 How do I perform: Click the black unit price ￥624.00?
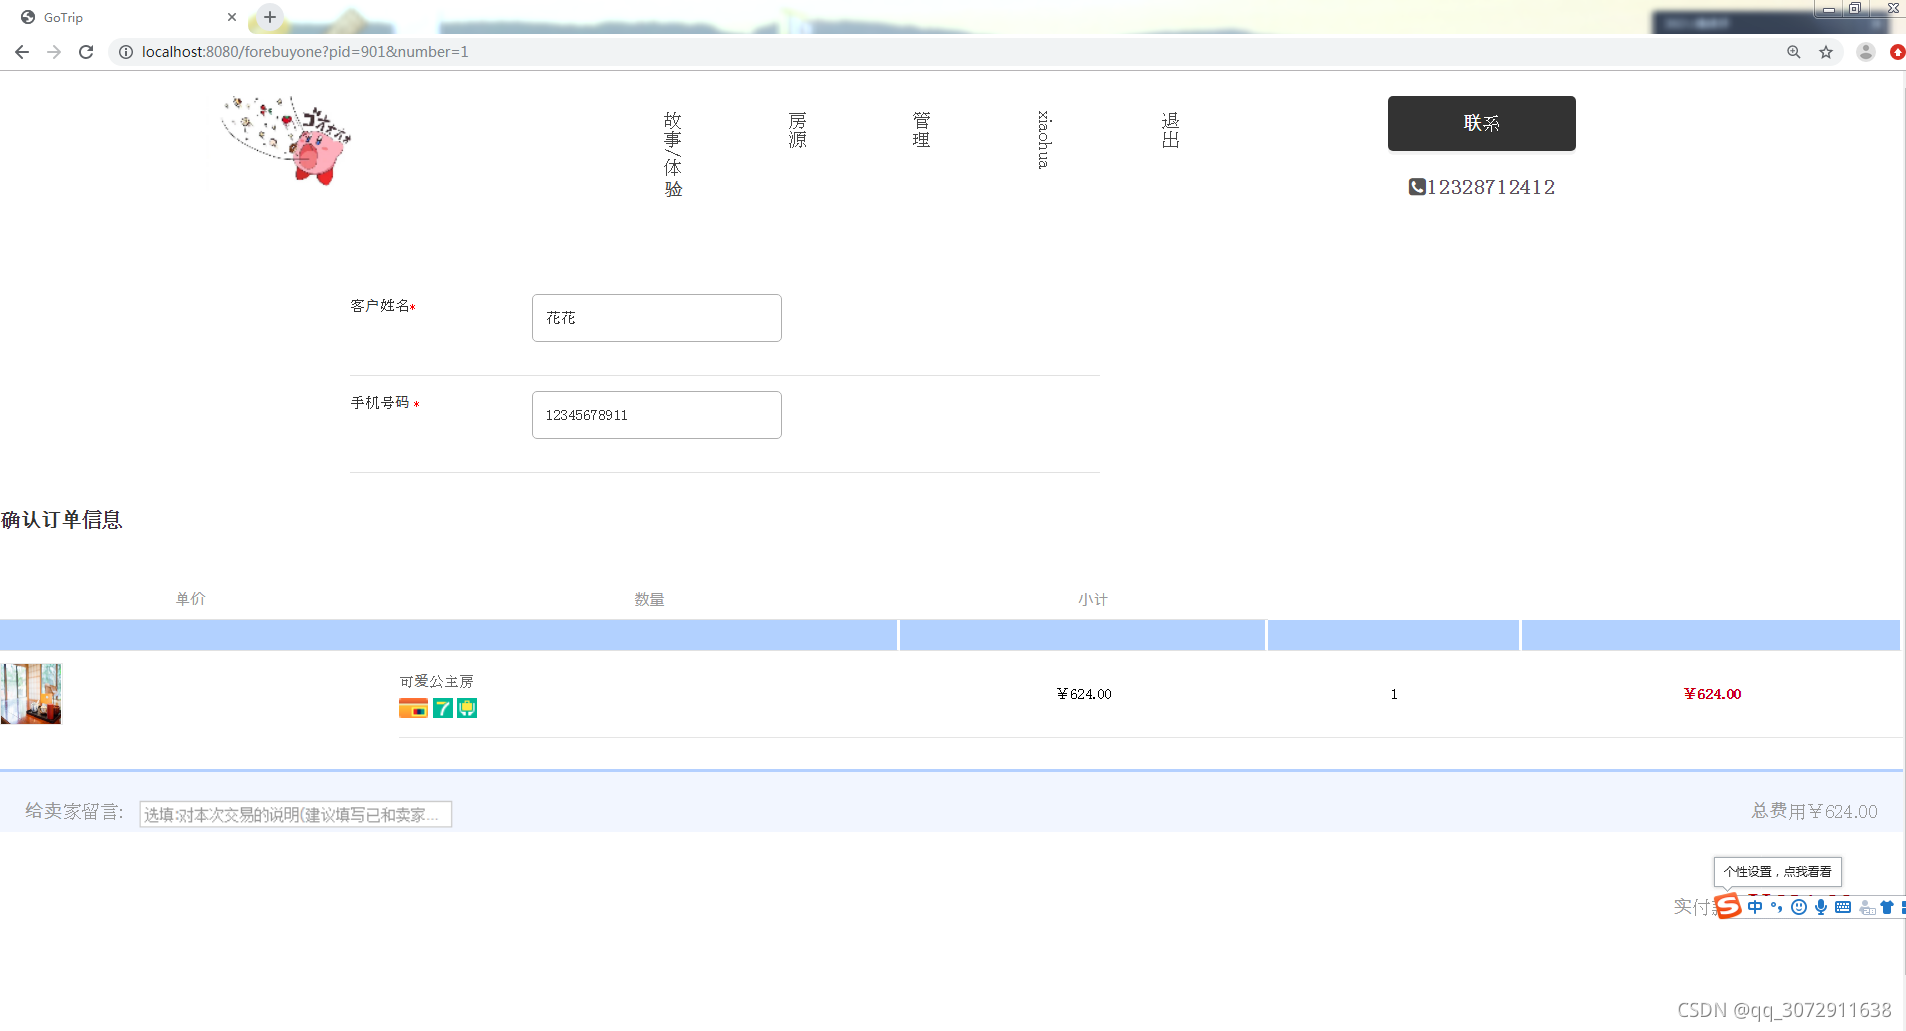(1084, 694)
